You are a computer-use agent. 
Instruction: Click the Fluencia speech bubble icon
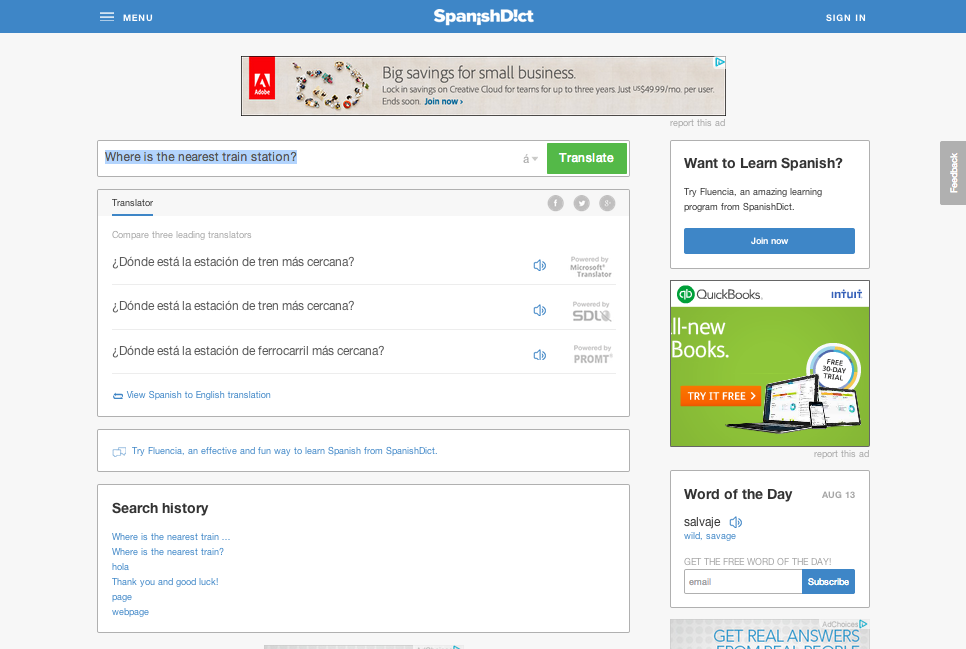point(119,452)
